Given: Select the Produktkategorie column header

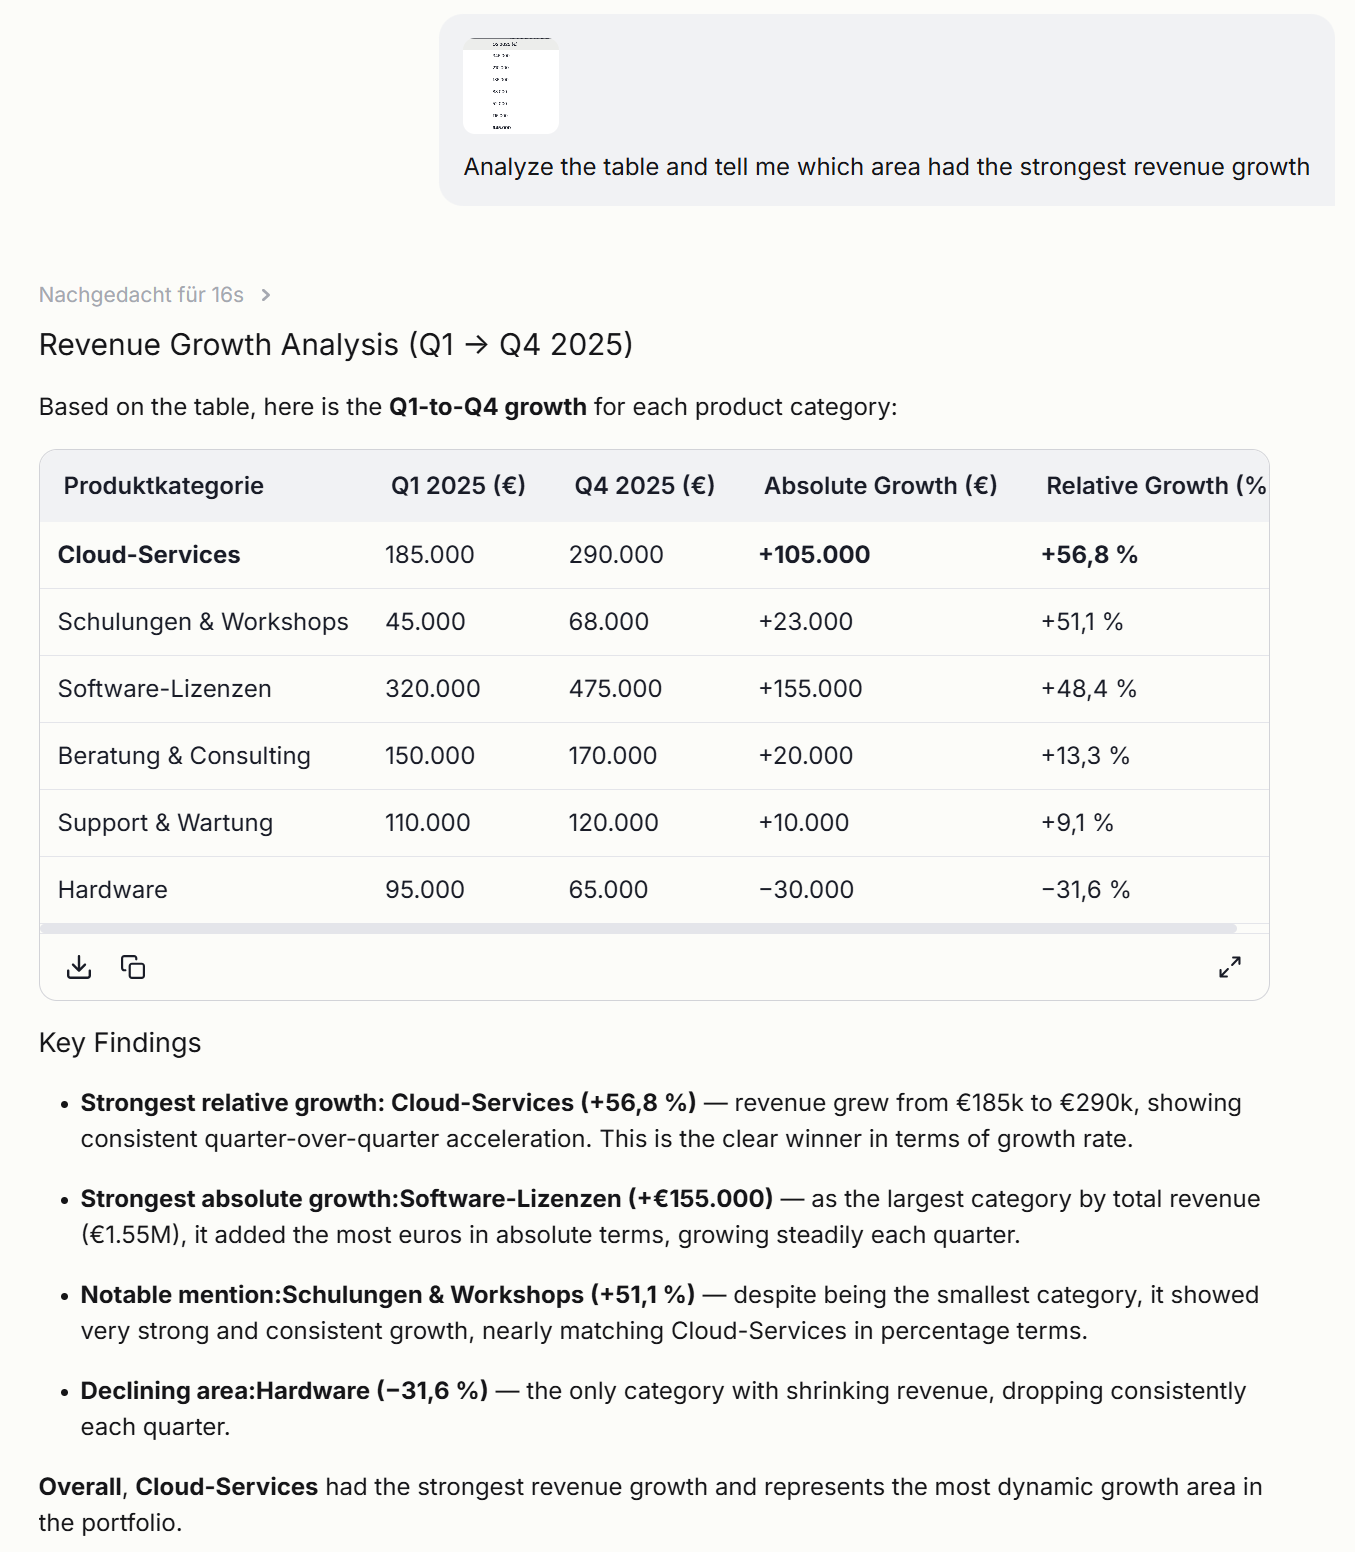Looking at the screenshot, I should [164, 486].
